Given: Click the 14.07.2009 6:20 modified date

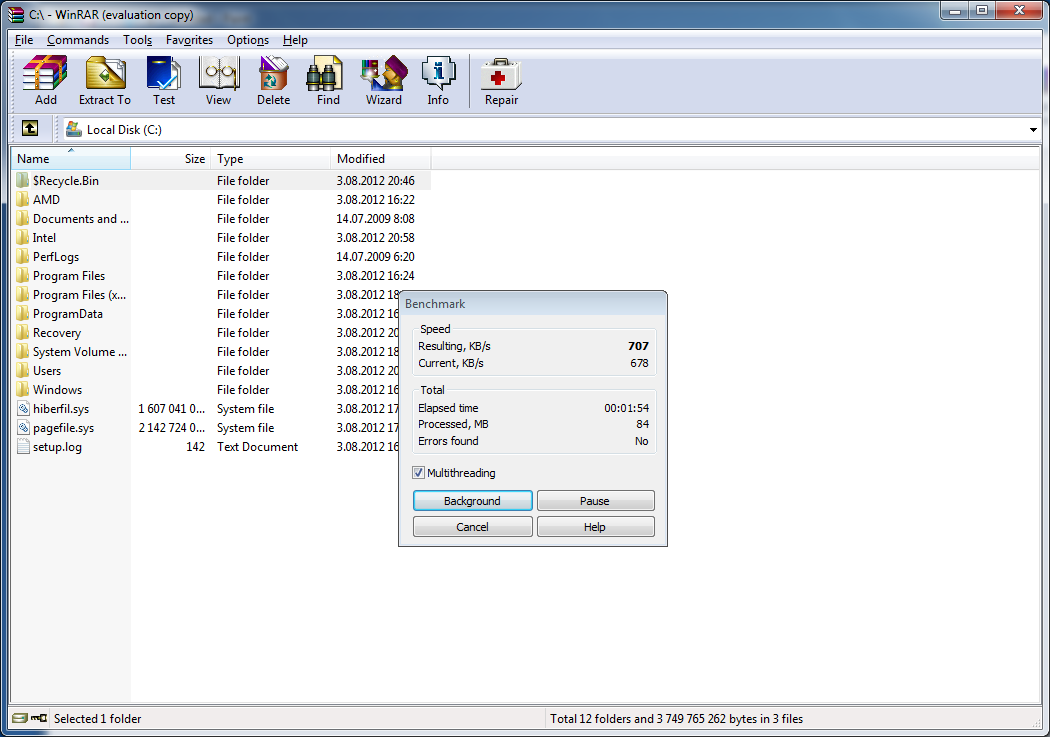Looking at the screenshot, I should tap(375, 256).
